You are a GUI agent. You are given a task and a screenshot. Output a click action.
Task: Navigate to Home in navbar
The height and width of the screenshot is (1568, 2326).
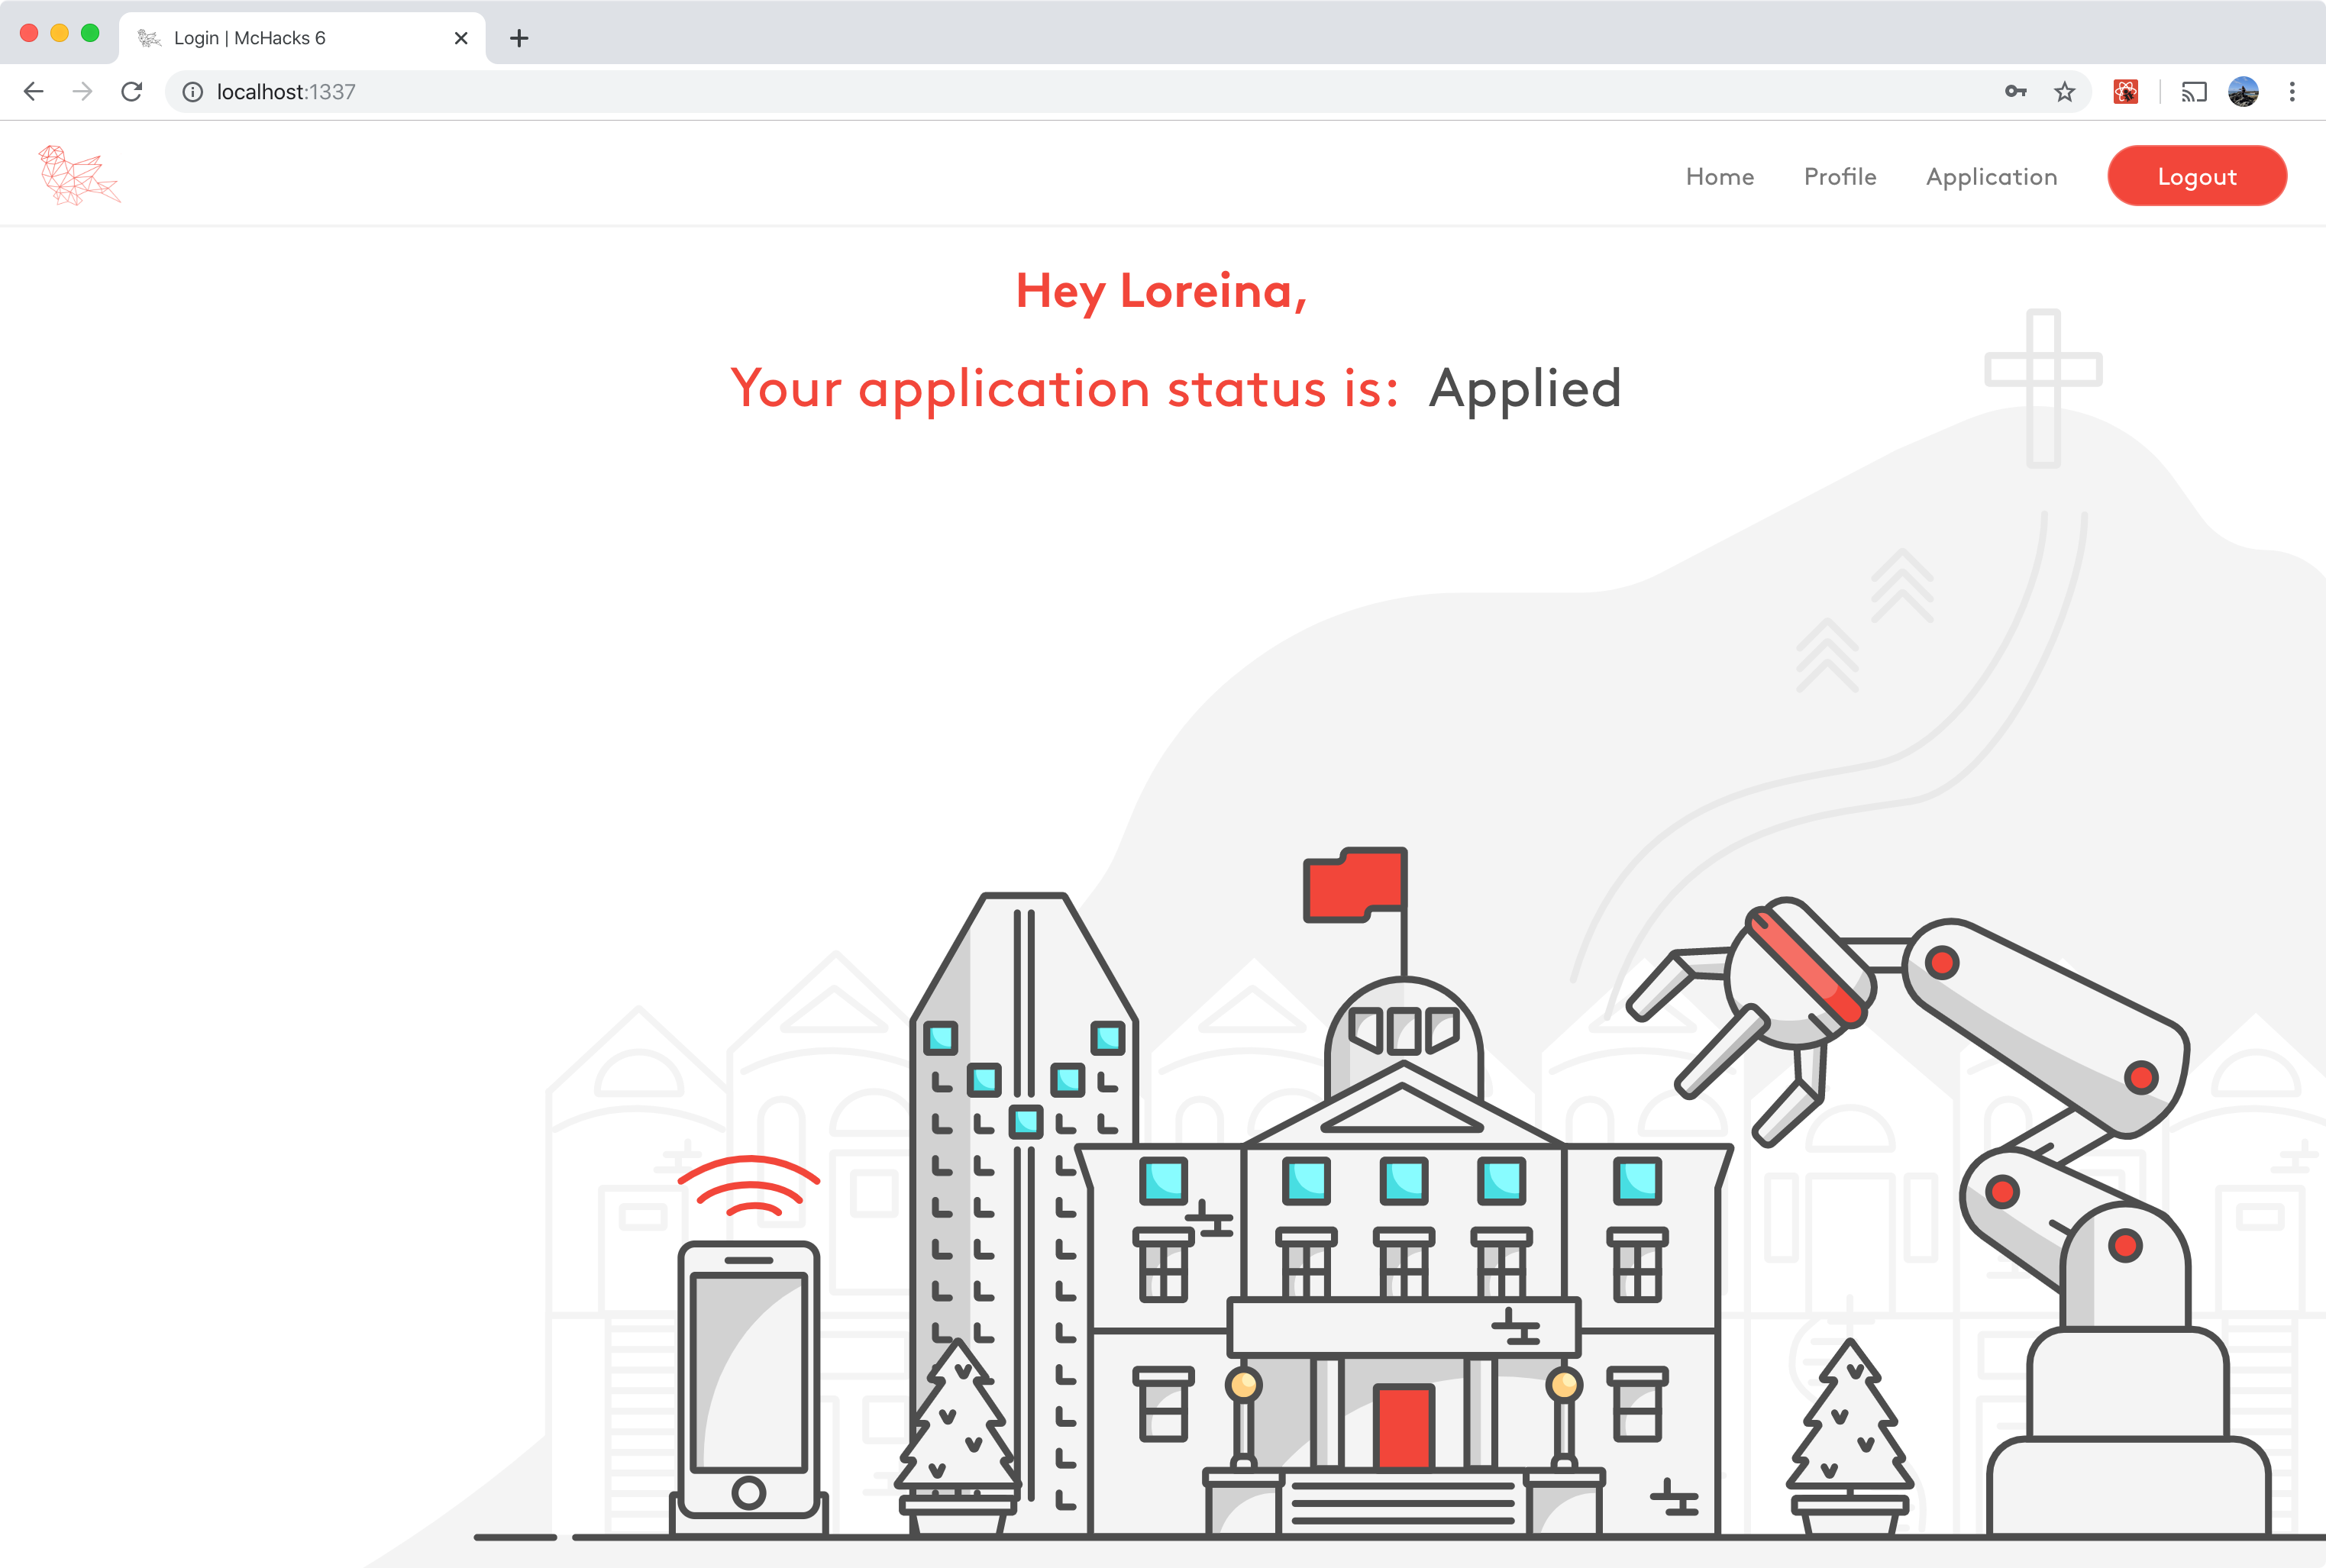[1719, 177]
